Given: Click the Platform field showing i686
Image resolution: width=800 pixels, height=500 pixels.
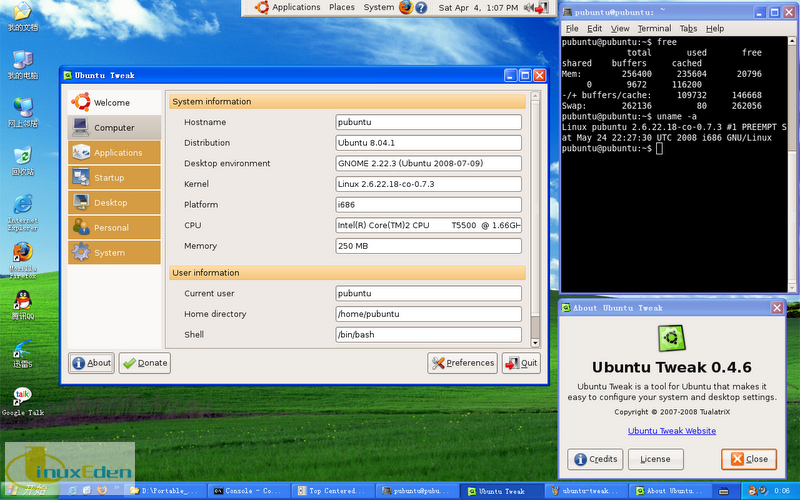Looking at the screenshot, I should 429,205.
